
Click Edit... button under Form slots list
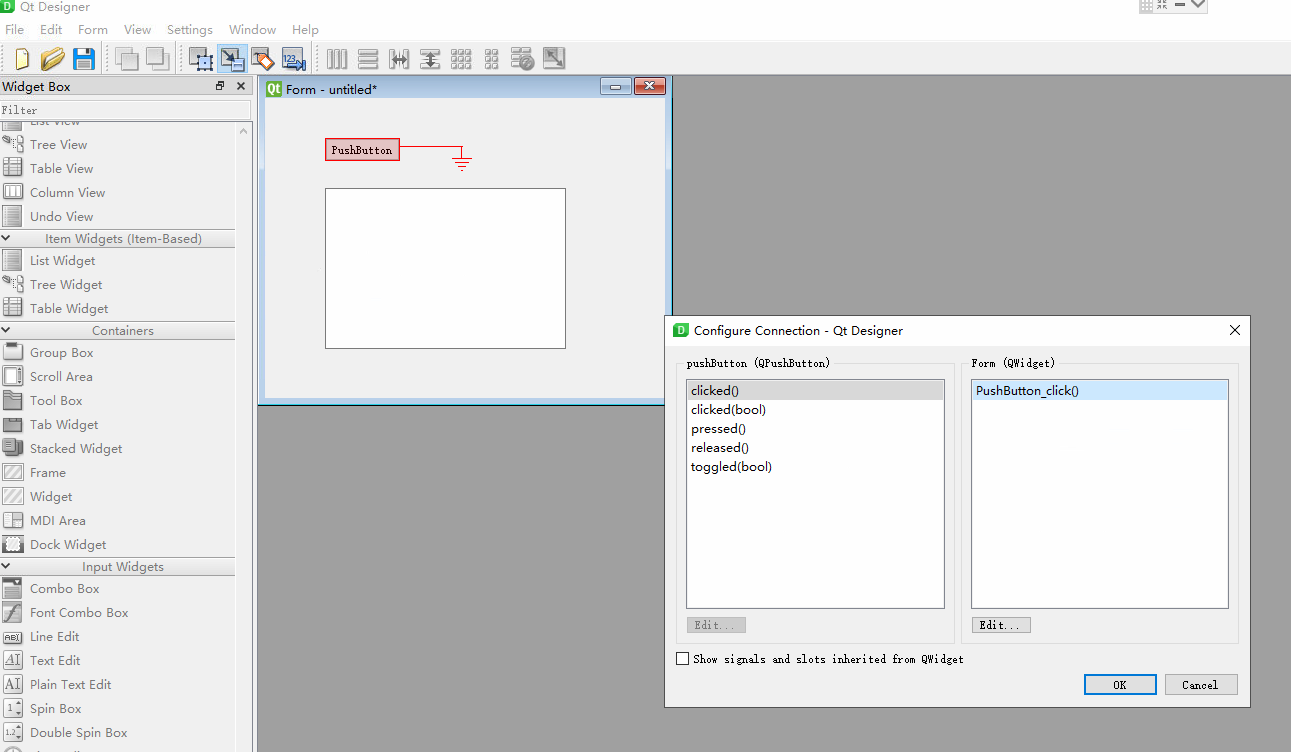(x=1000, y=625)
